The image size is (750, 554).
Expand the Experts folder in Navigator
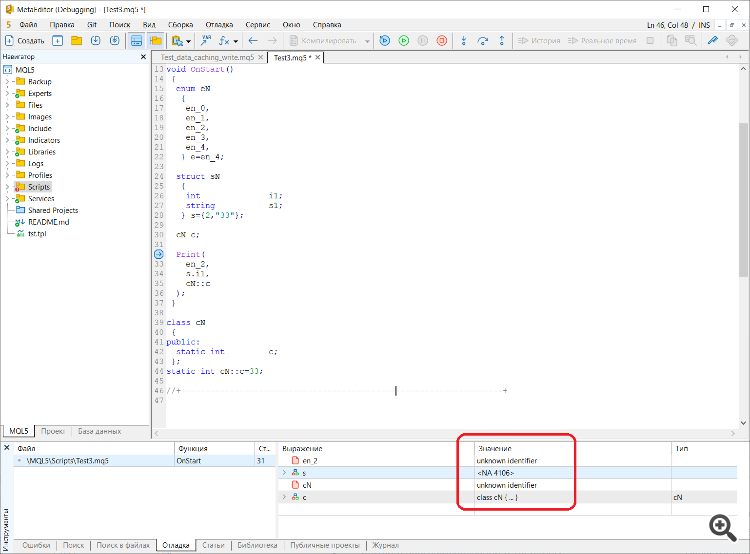coord(7,93)
